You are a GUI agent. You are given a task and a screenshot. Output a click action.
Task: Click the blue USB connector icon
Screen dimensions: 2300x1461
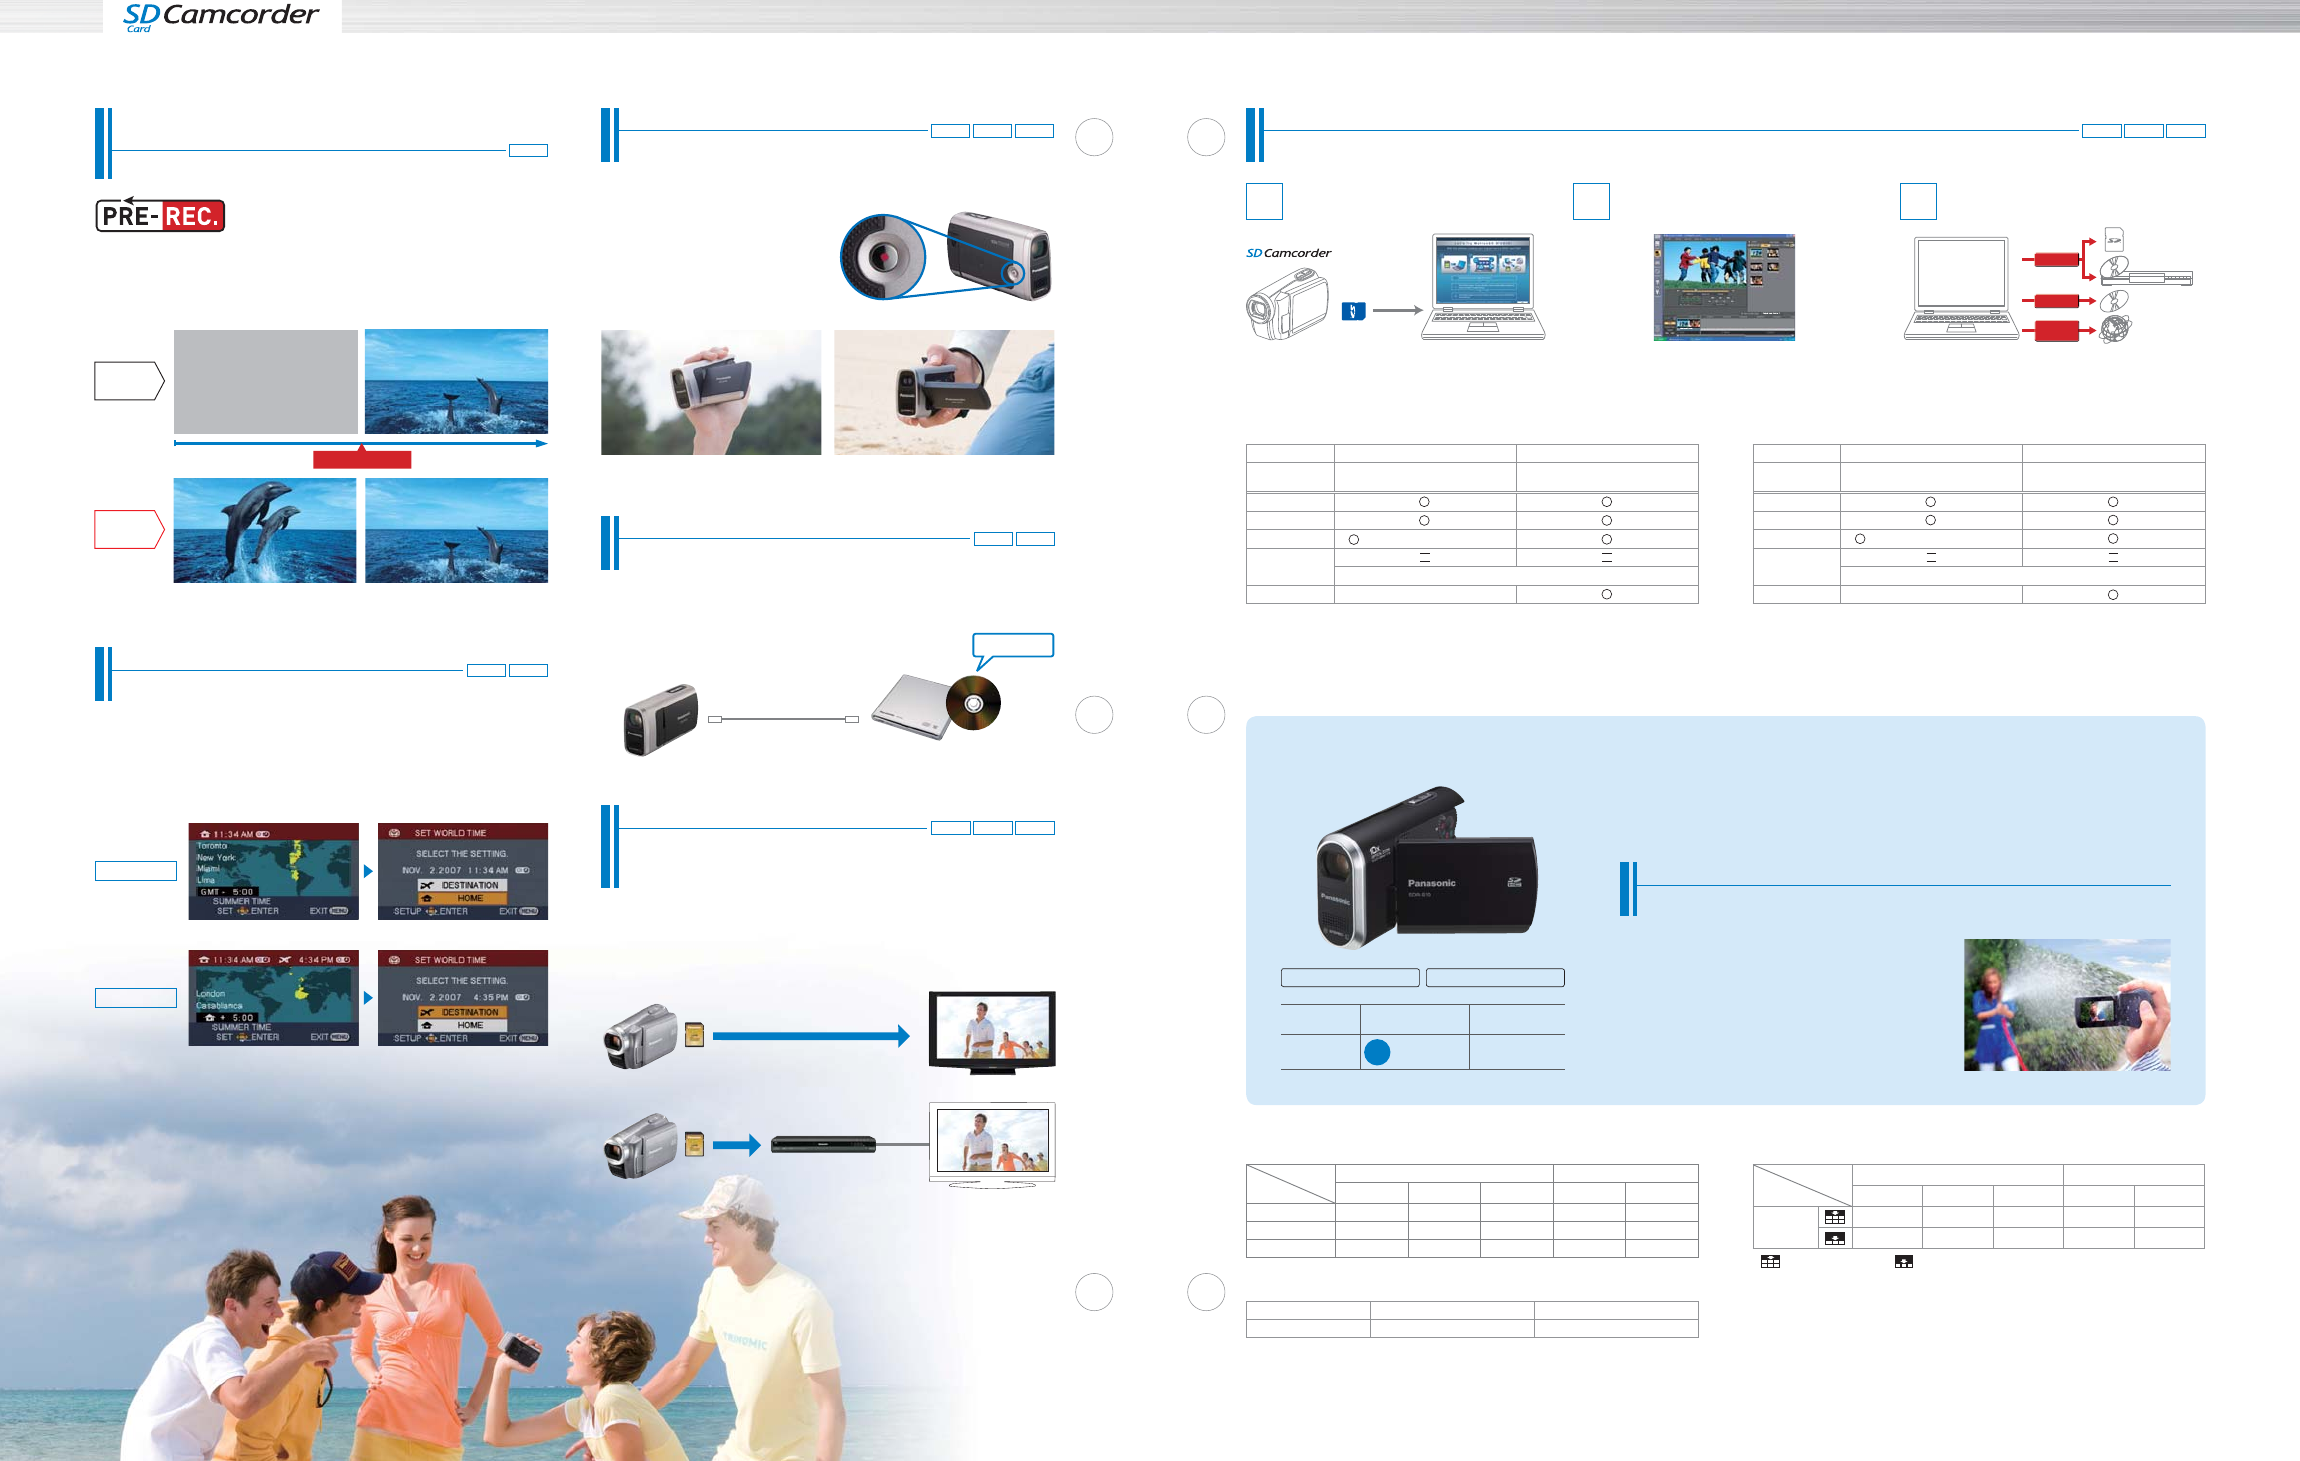click(1352, 311)
